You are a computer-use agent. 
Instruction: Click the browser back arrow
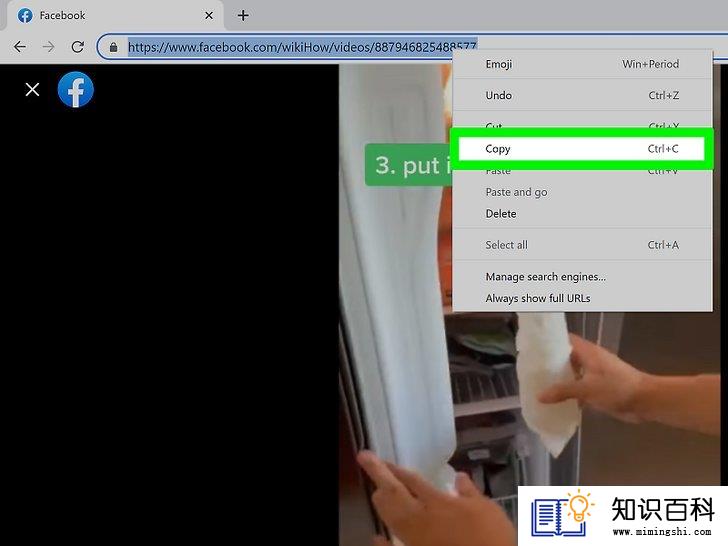[x=20, y=47]
